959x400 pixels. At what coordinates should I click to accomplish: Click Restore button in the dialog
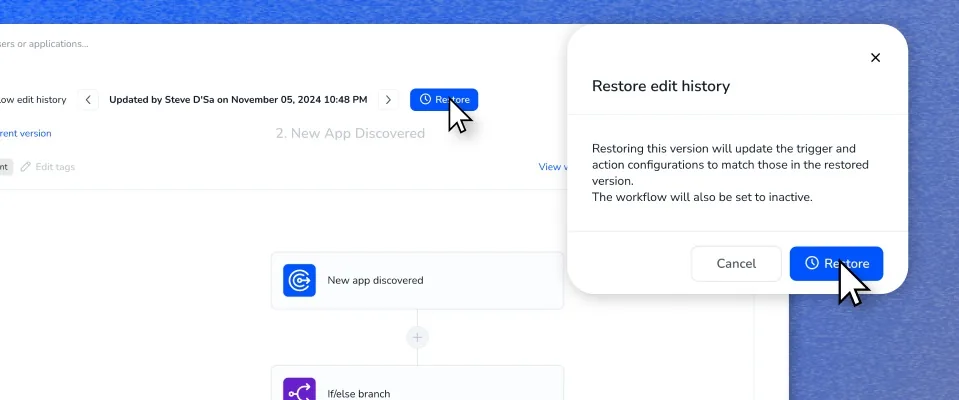(x=836, y=264)
